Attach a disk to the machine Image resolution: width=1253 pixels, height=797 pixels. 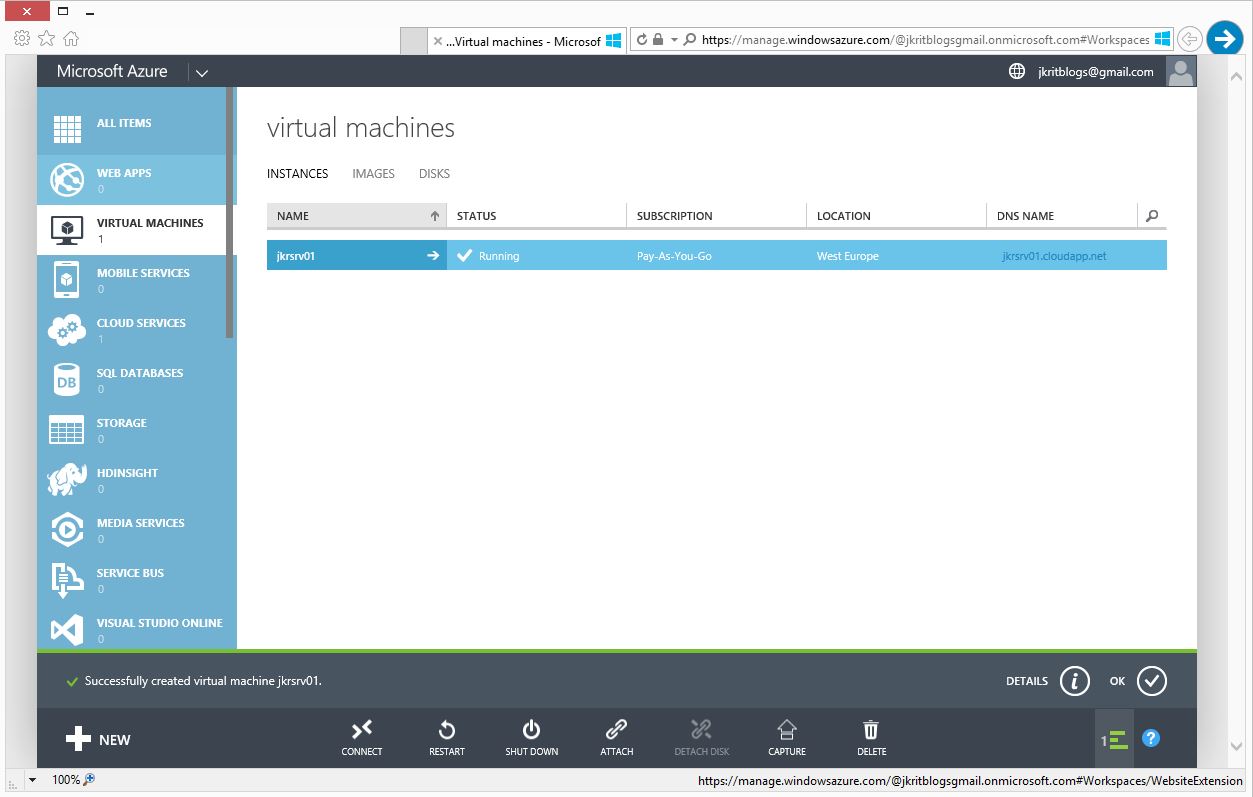[x=617, y=738]
